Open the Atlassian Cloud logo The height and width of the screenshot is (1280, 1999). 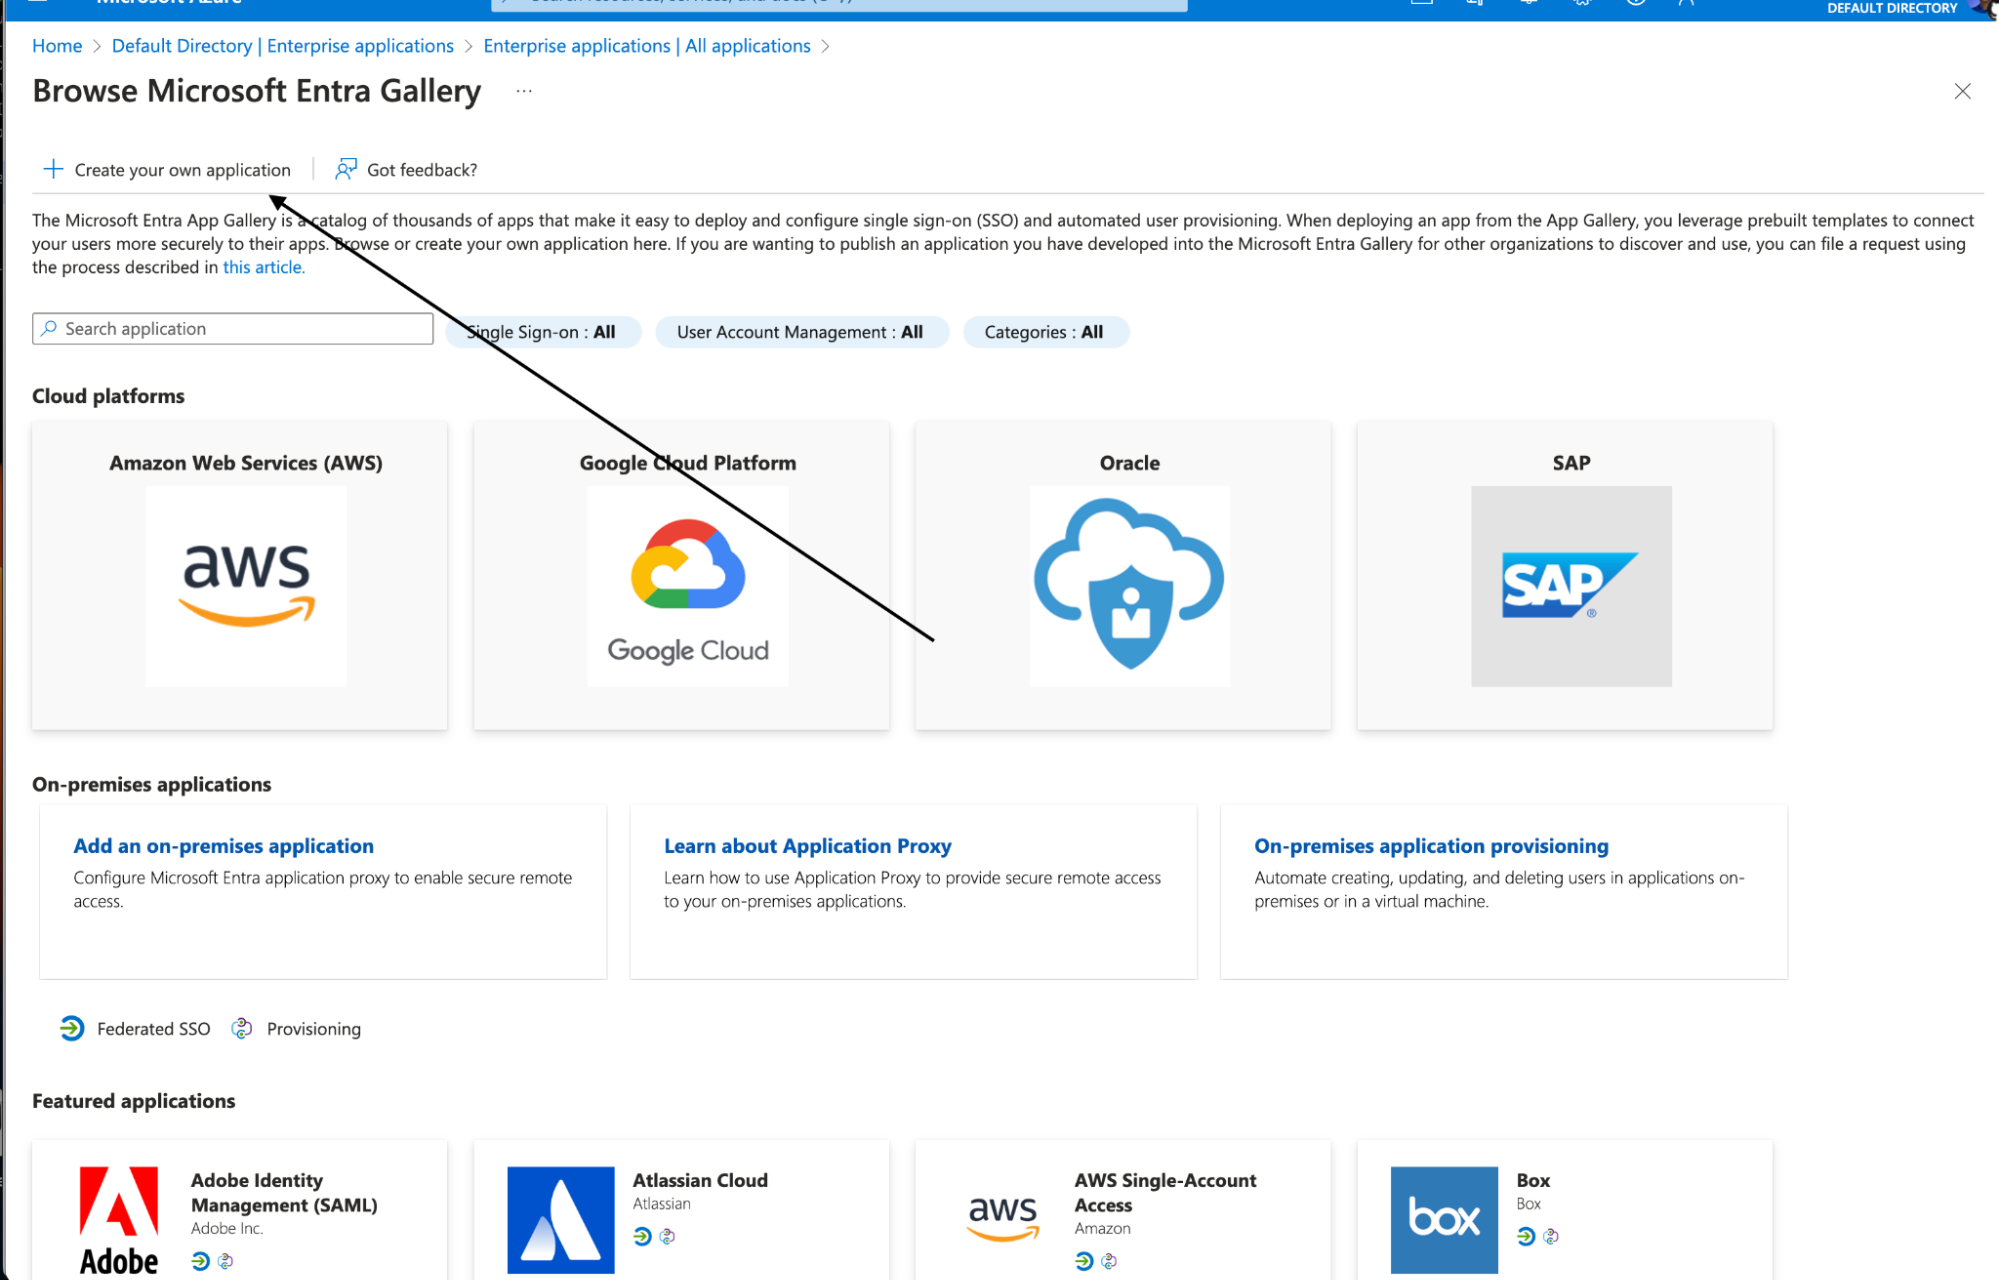[561, 1220]
